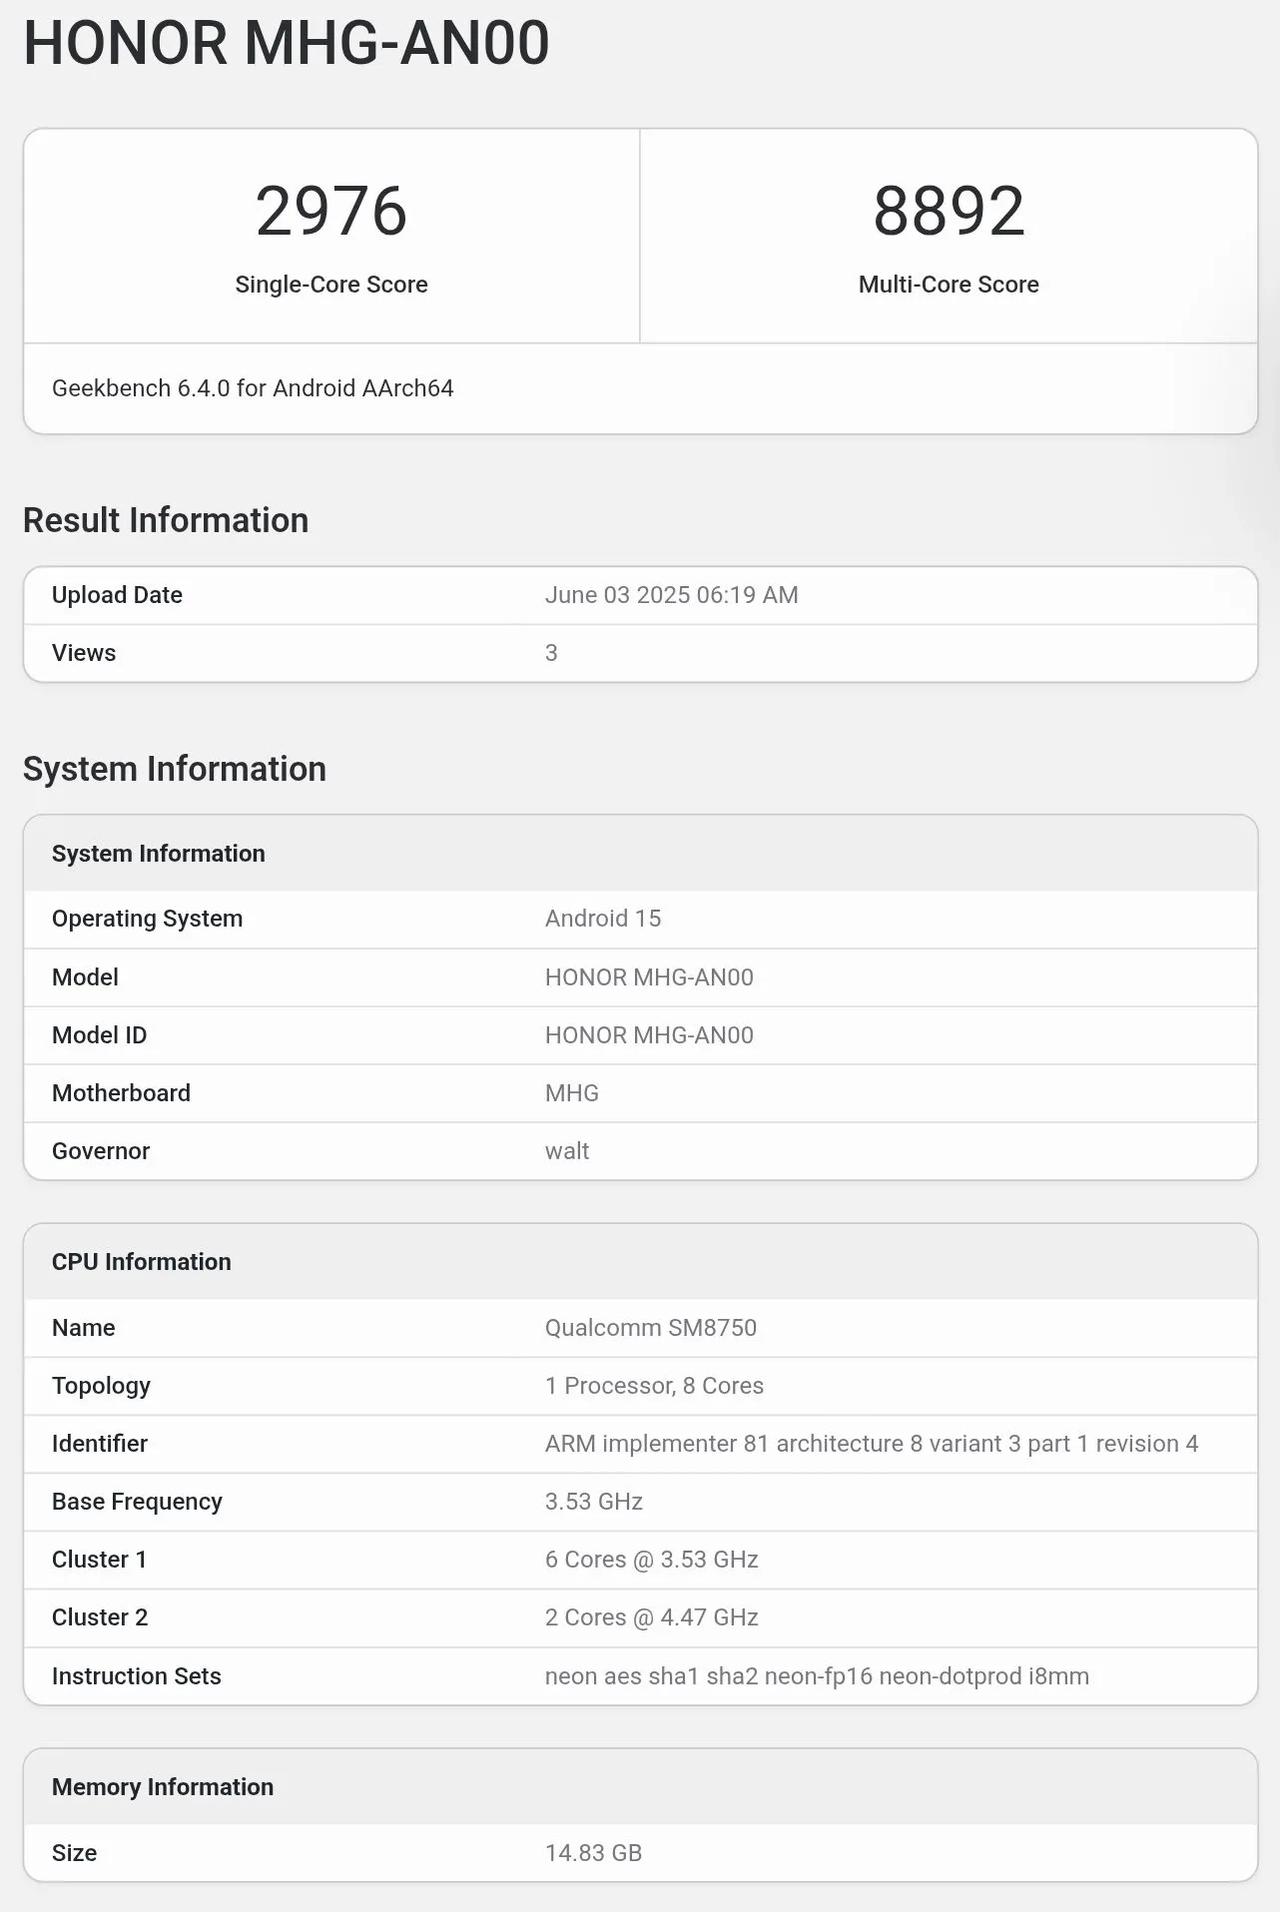Select HONOR MHG-AN00 in the Model row
1280x1912 pixels.
tap(649, 977)
